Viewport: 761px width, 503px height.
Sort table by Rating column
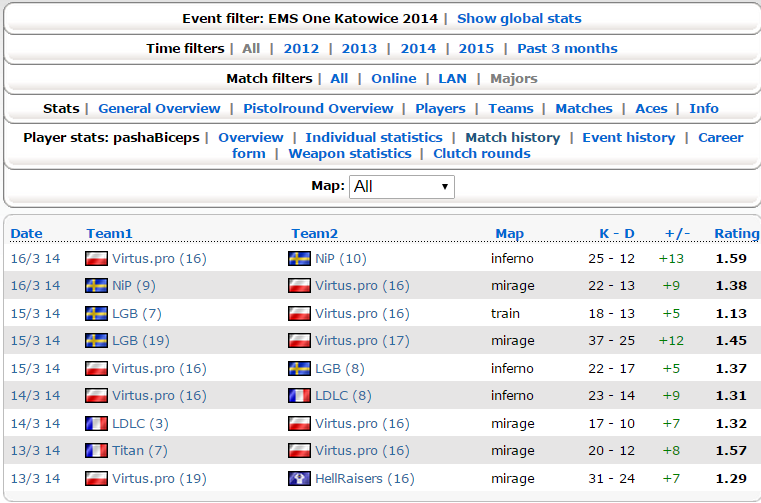click(737, 234)
